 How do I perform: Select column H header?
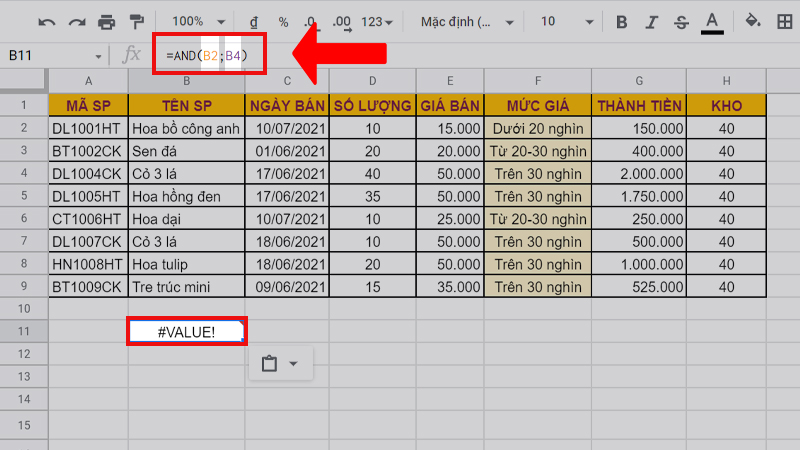coord(727,81)
